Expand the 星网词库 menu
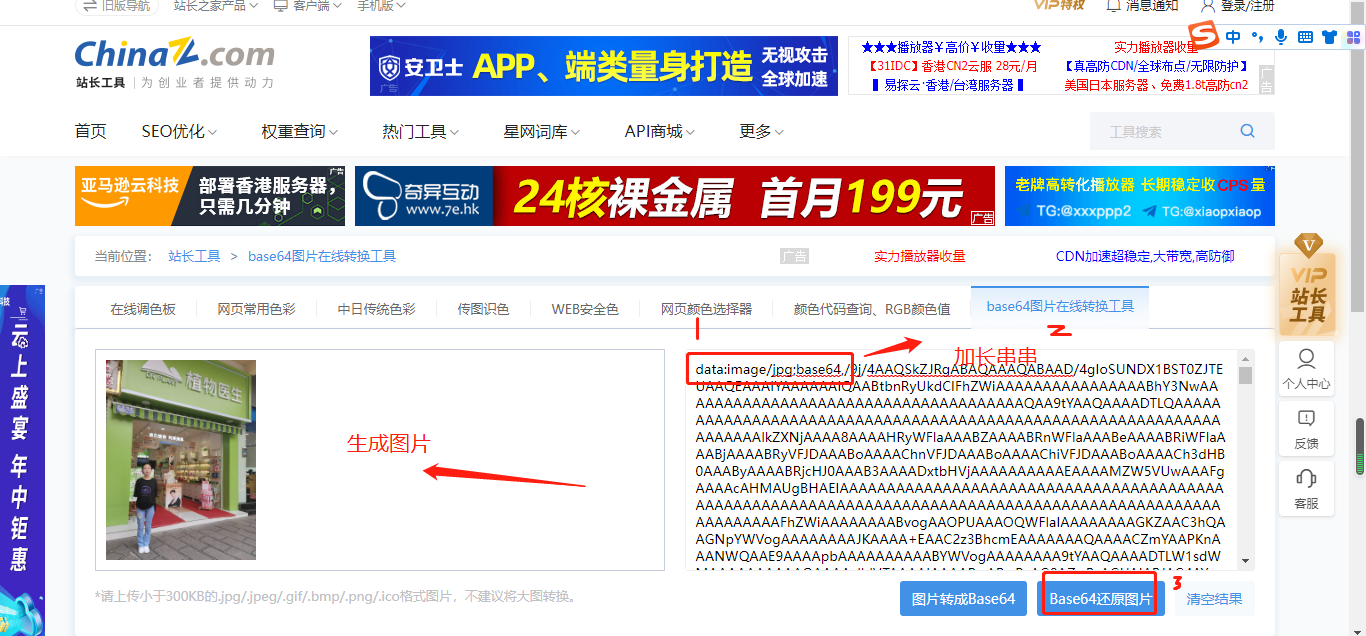The width and height of the screenshot is (1366, 636). point(541,131)
